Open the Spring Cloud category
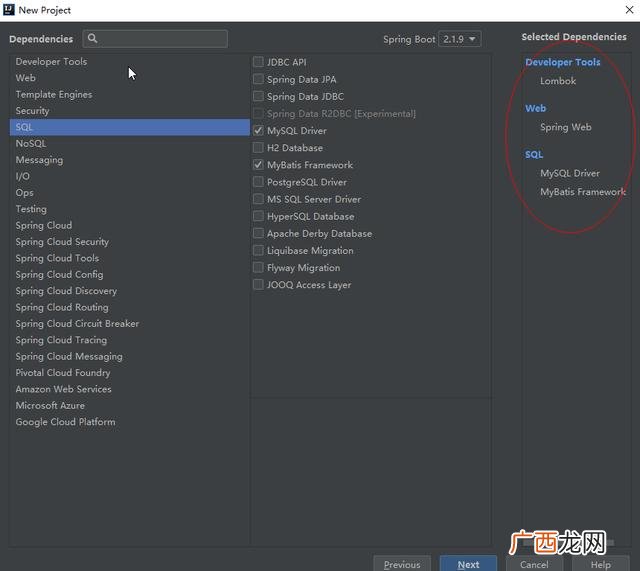The width and height of the screenshot is (640, 571). [x=129, y=225]
